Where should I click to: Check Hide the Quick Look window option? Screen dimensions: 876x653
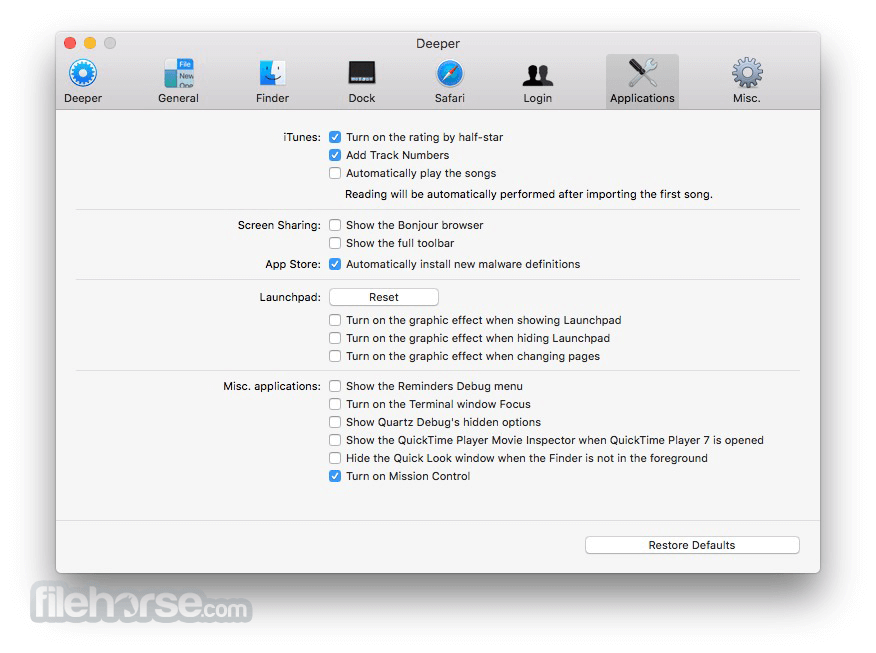click(335, 458)
